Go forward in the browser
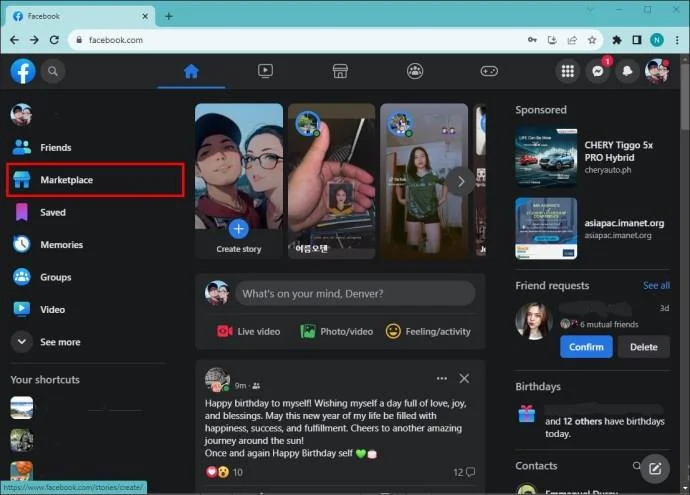This screenshot has height=495, width=690. (34, 40)
